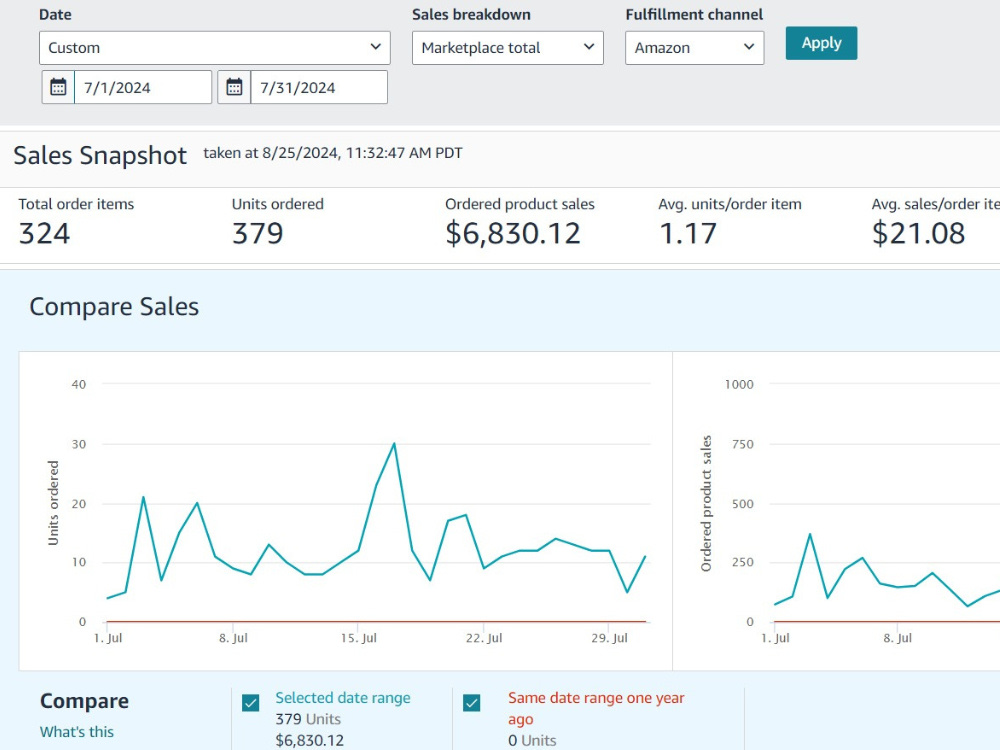Focus the 7/1/2024 start date field

click(x=143, y=87)
